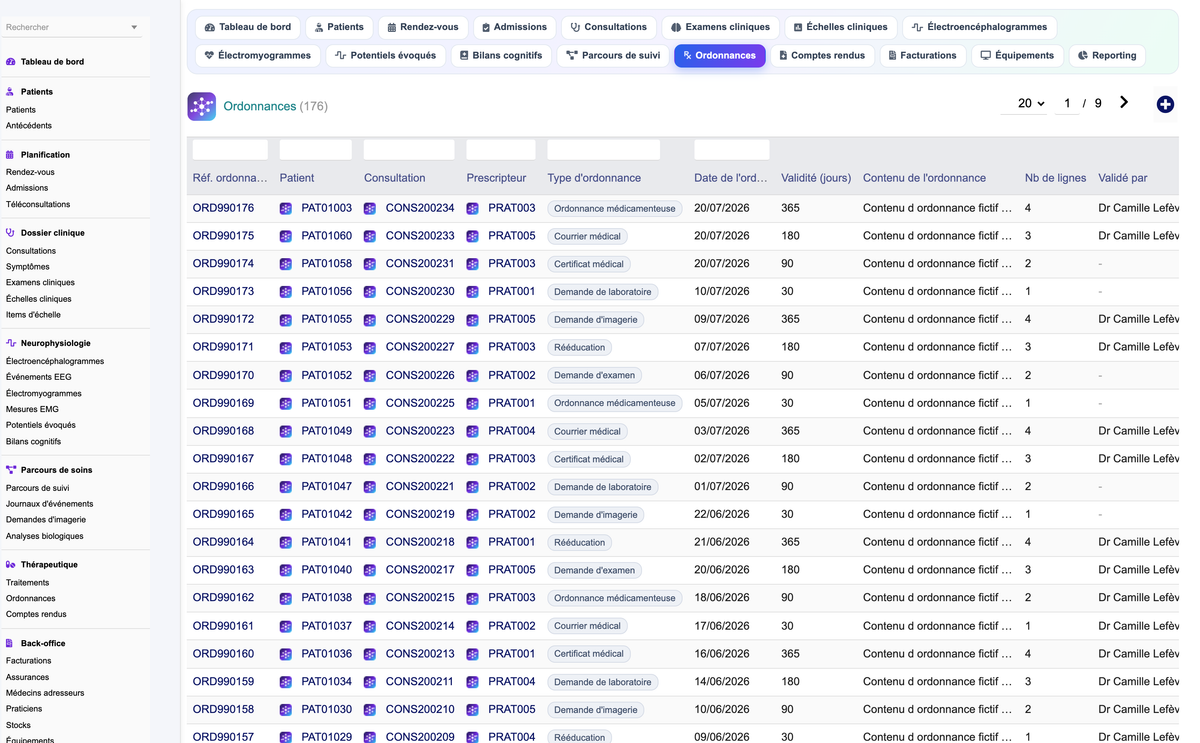
Task: Open the Reporting tab
Action: click(1106, 55)
